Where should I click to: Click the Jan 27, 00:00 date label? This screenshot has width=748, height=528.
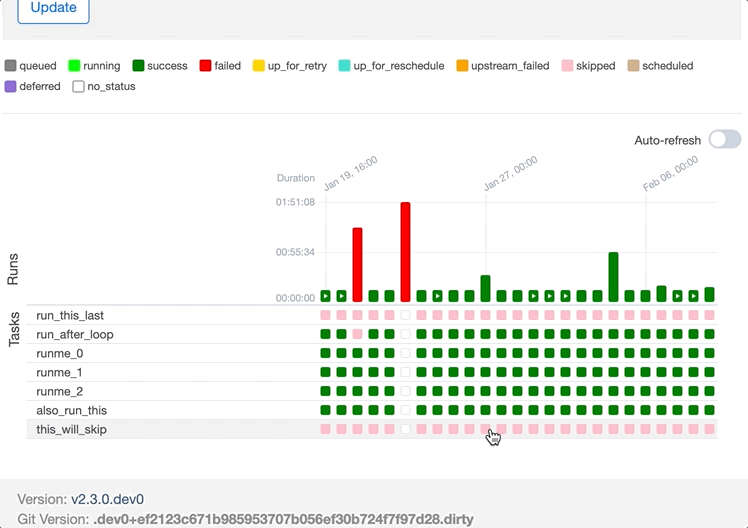tap(510, 173)
